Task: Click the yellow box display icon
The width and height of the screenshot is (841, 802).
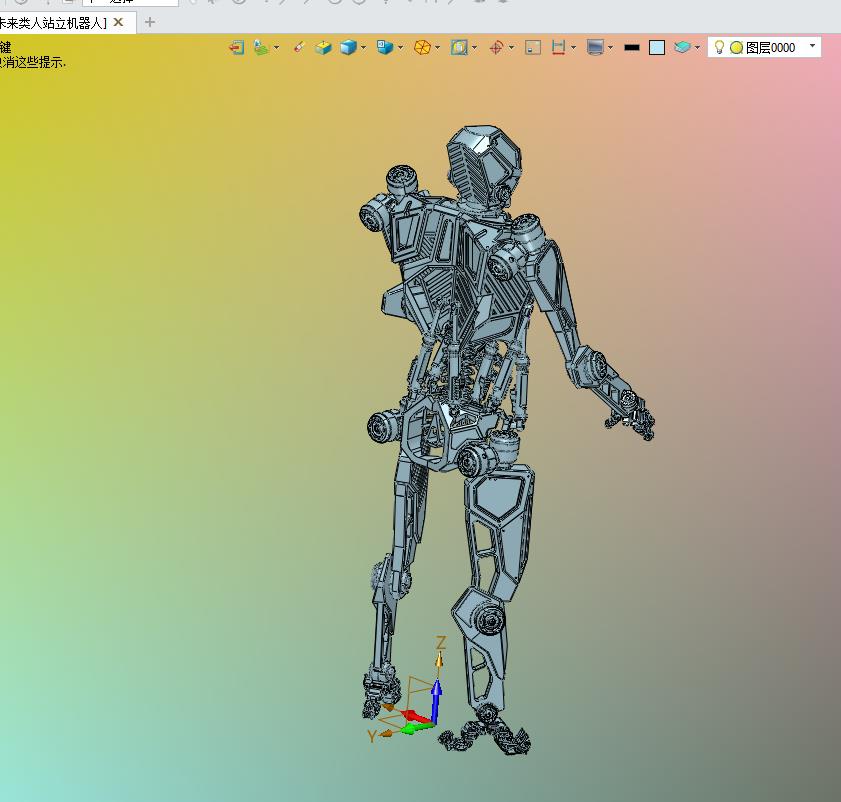Action: tap(323, 48)
